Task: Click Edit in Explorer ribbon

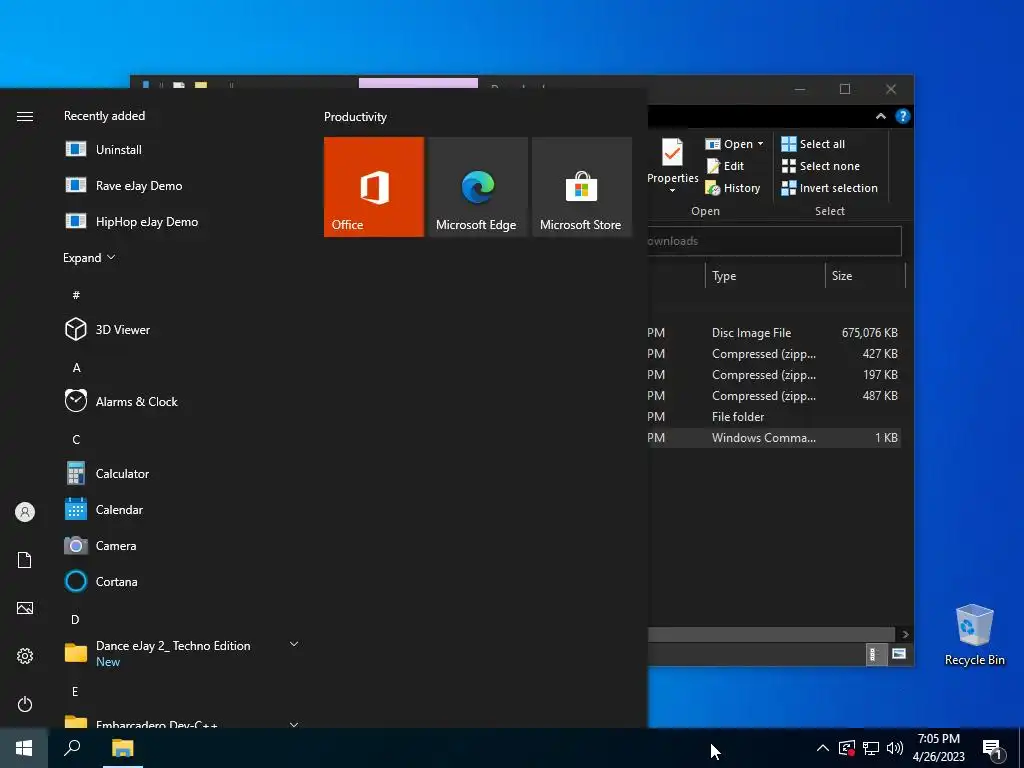Action: click(725, 166)
